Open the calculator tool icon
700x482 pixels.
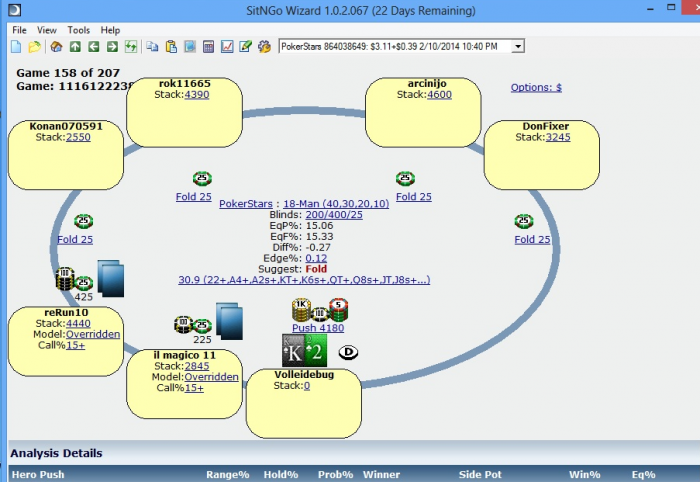pos(208,46)
